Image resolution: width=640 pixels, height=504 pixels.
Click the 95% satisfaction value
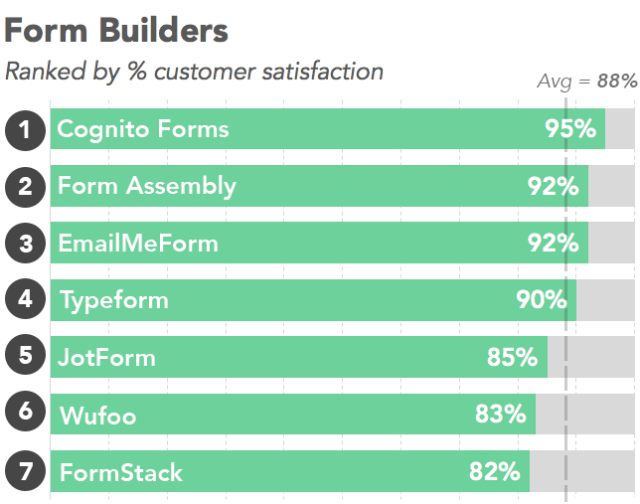point(570,129)
